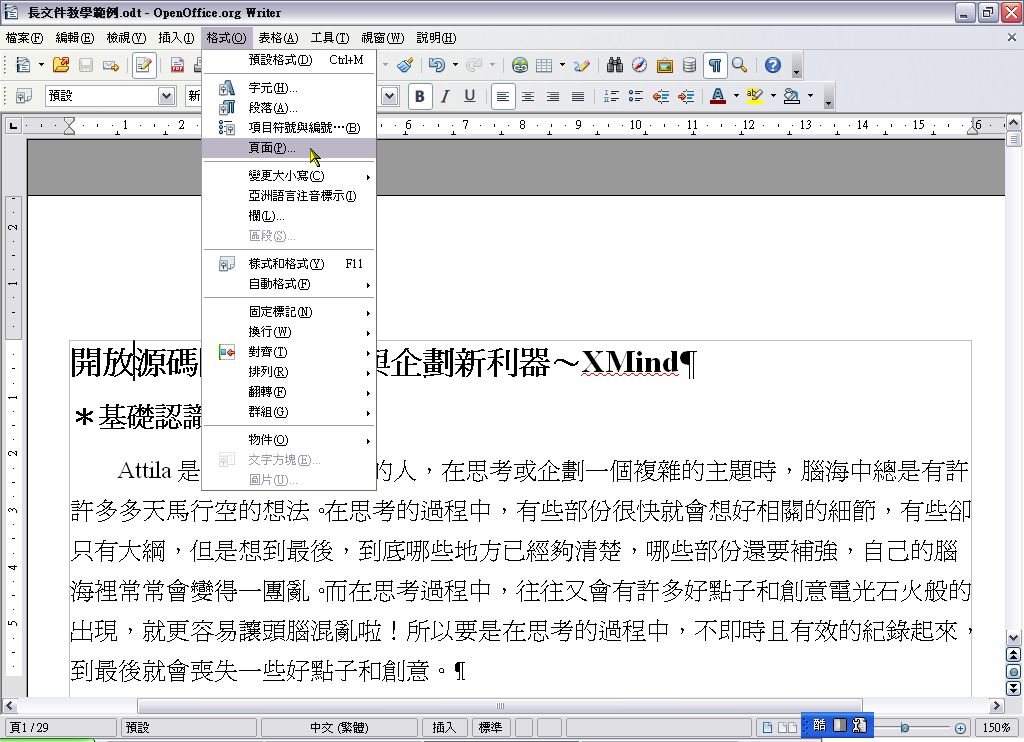Click the 標準 selection mode status field

(x=490, y=728)
